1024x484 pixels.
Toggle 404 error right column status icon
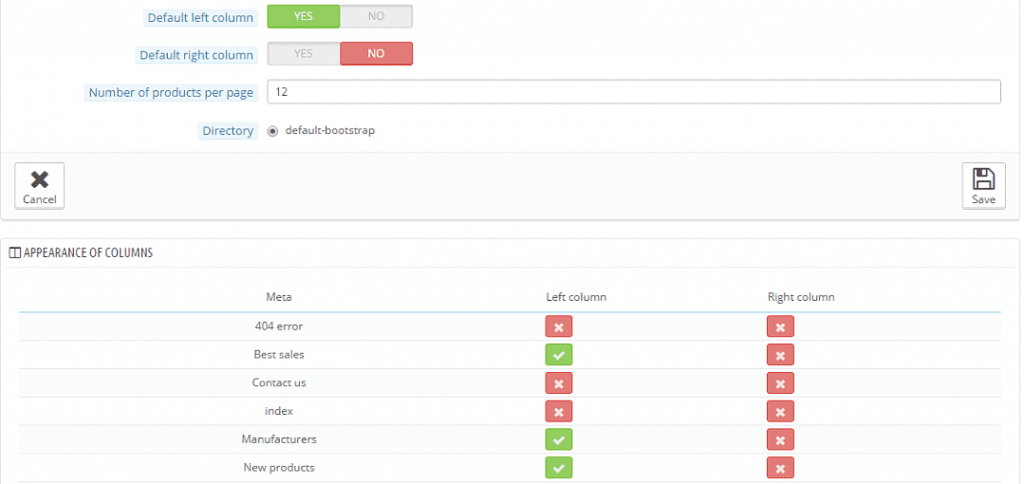pos(780,327)
